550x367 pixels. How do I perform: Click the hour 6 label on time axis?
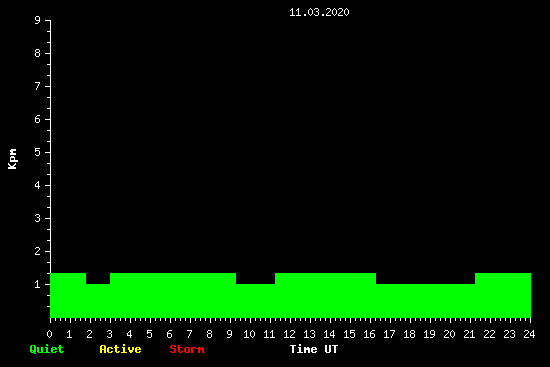[169, 334]
